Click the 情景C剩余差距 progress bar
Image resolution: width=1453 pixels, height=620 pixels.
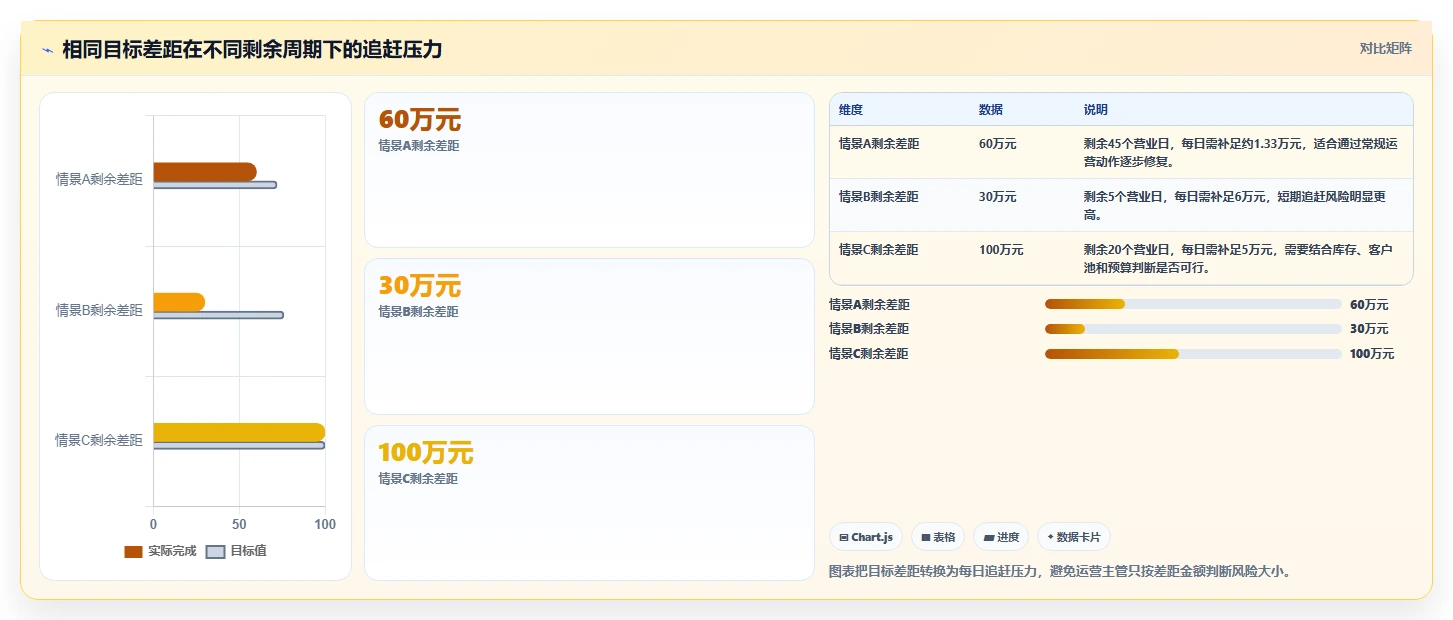[x=1193, y=354]
